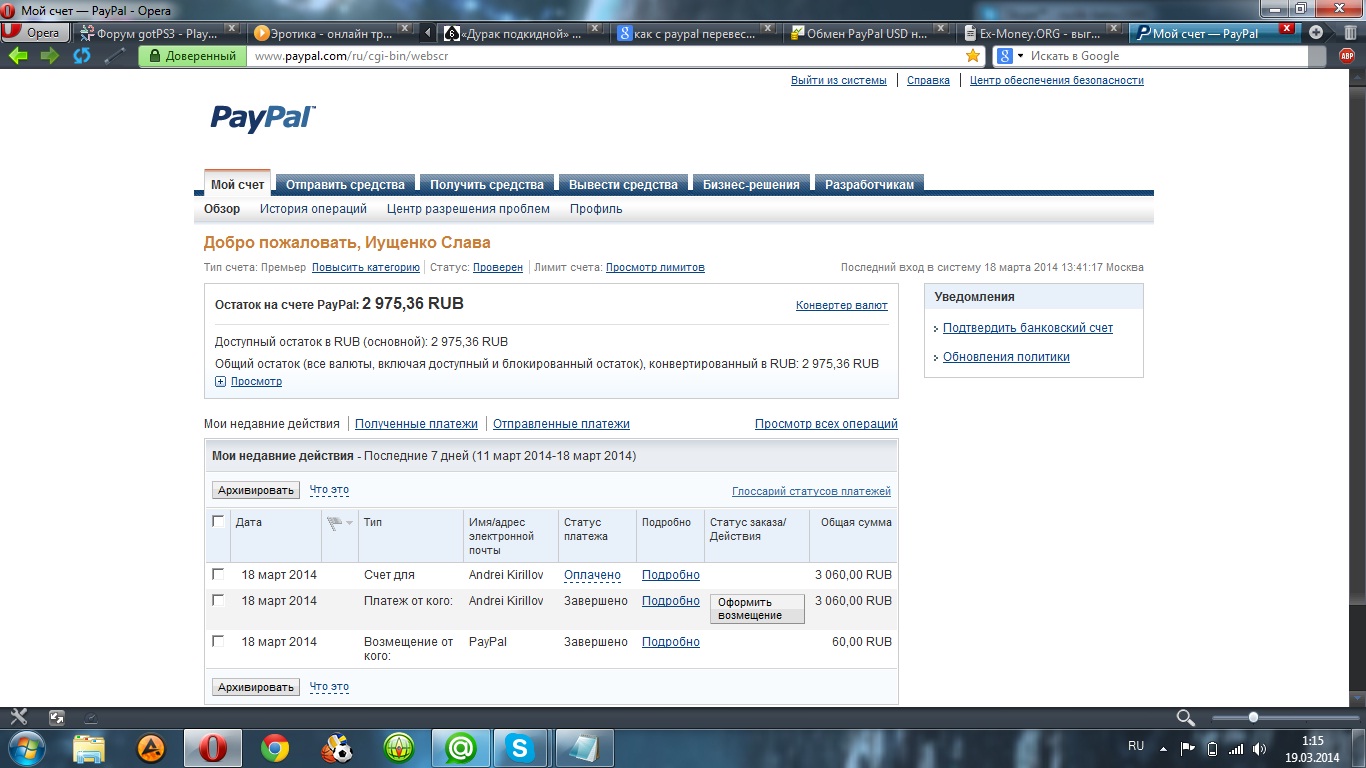Click the 'Оформить возмещение' button
Screen dimensions: 1366x768
pos(757,609)
